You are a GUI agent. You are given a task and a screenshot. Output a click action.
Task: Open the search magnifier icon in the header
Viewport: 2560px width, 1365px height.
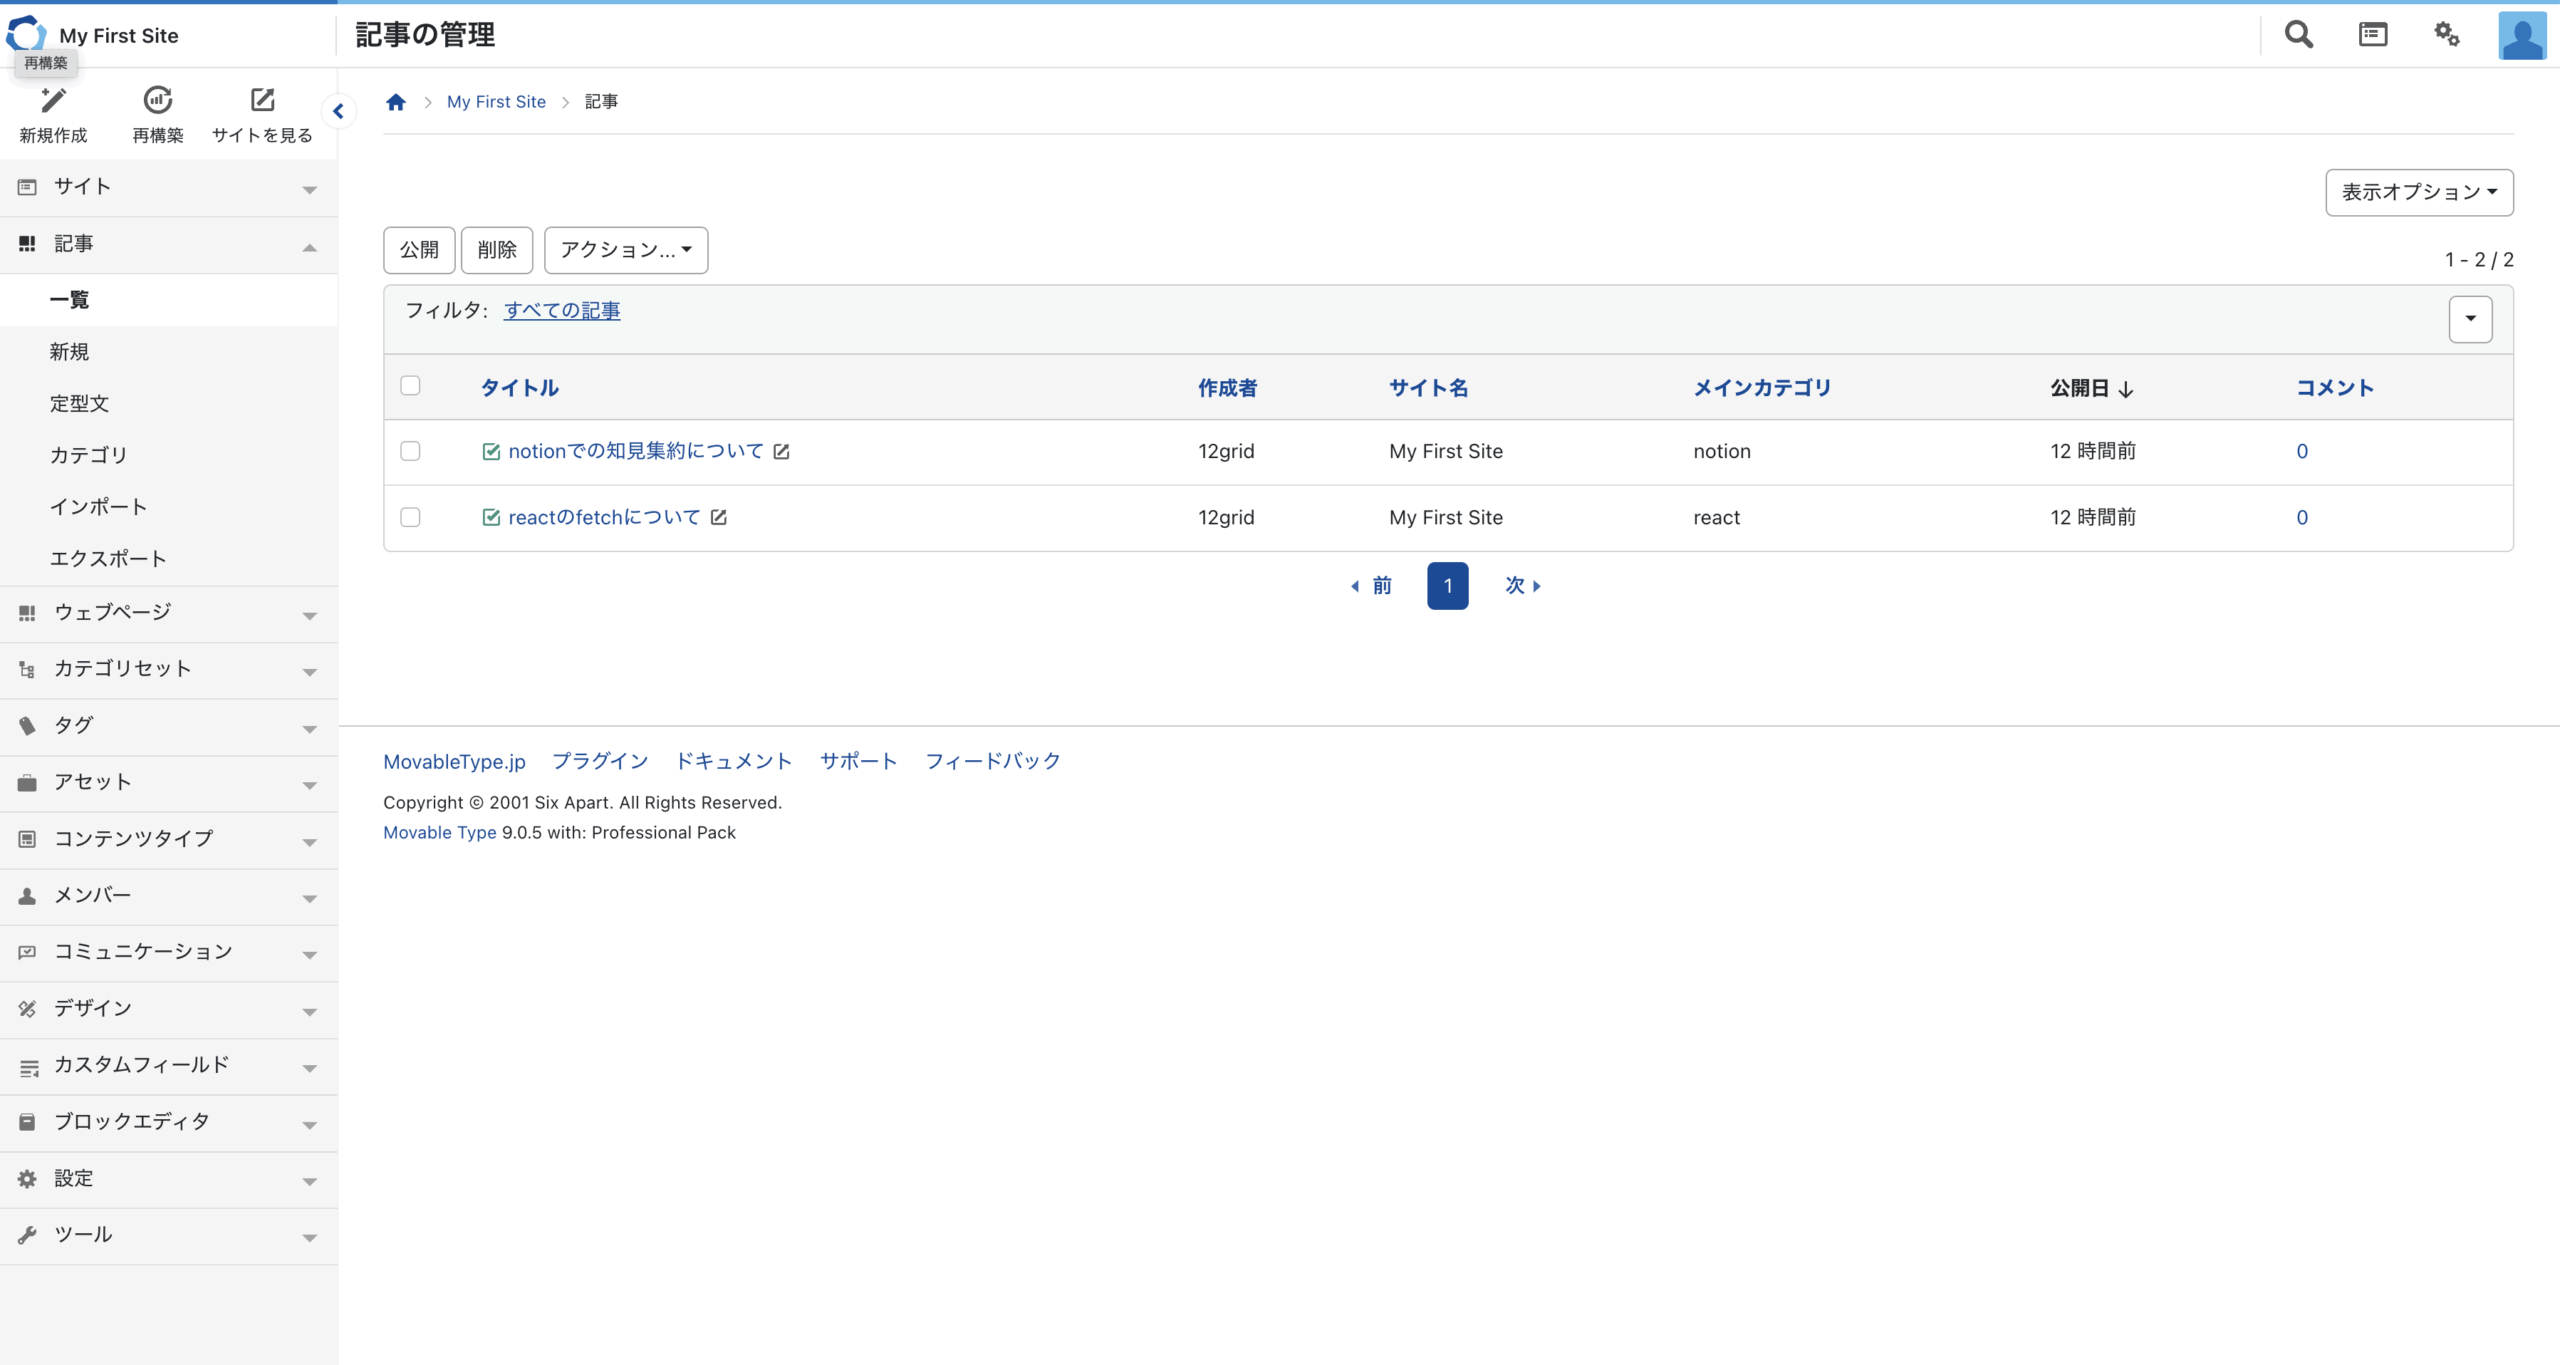tap(2299, 35)
